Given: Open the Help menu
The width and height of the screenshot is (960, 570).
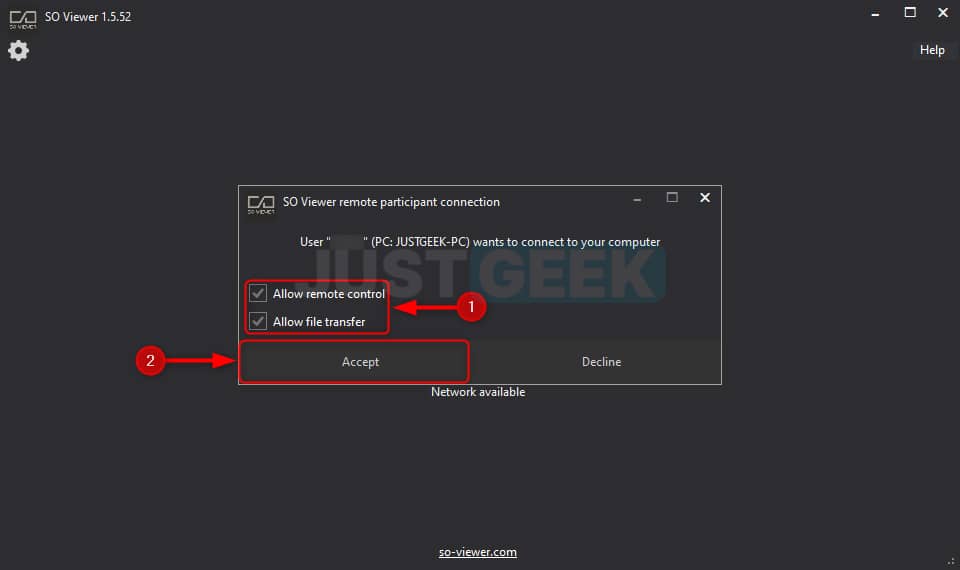Looking at the screenshot, I should [x=932, y=50].
